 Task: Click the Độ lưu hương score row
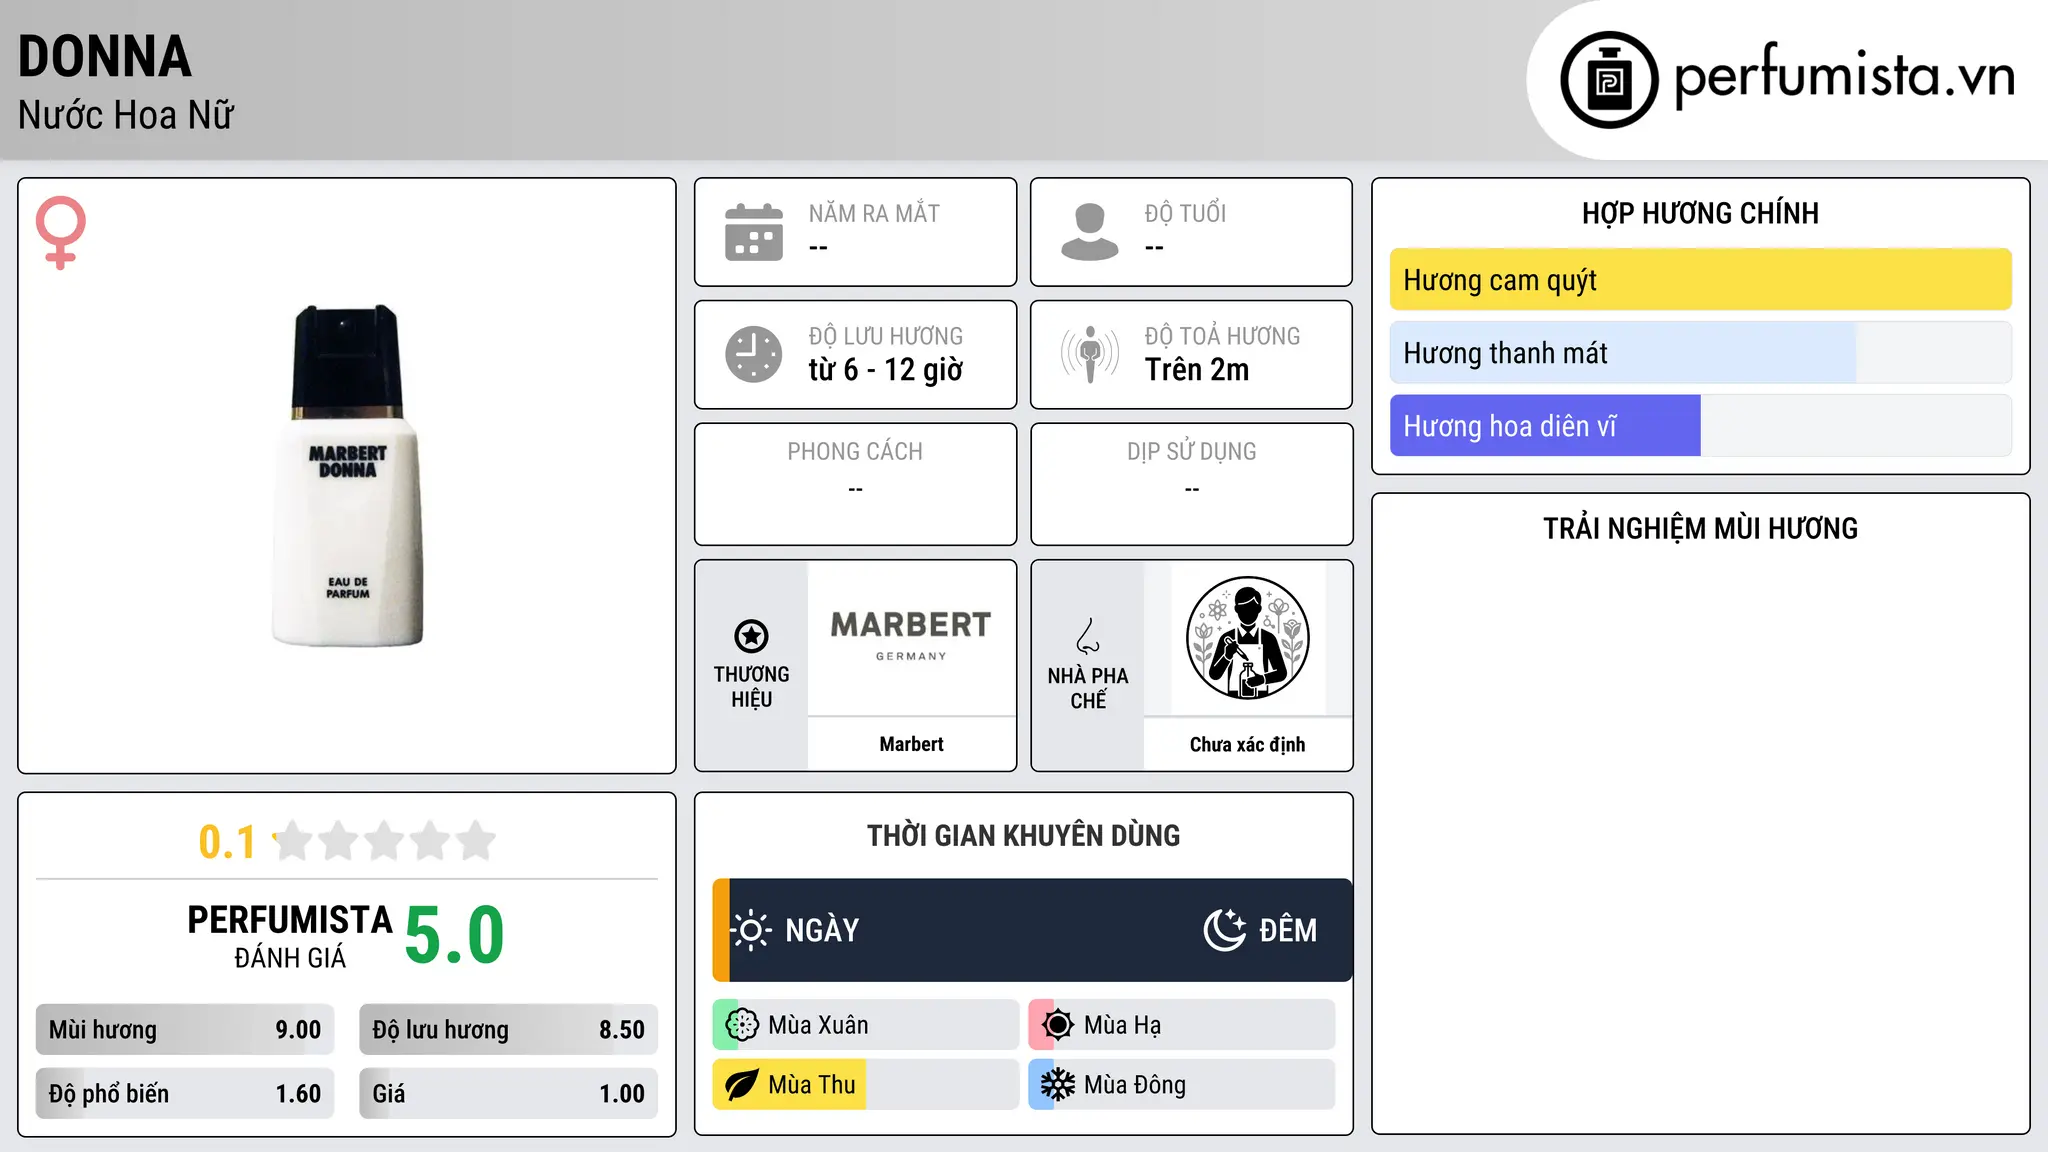509,1030
